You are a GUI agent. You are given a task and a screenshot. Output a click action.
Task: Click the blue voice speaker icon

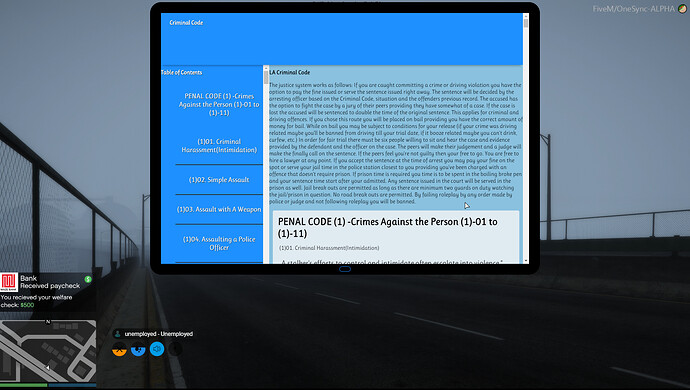tap(157, 349)
